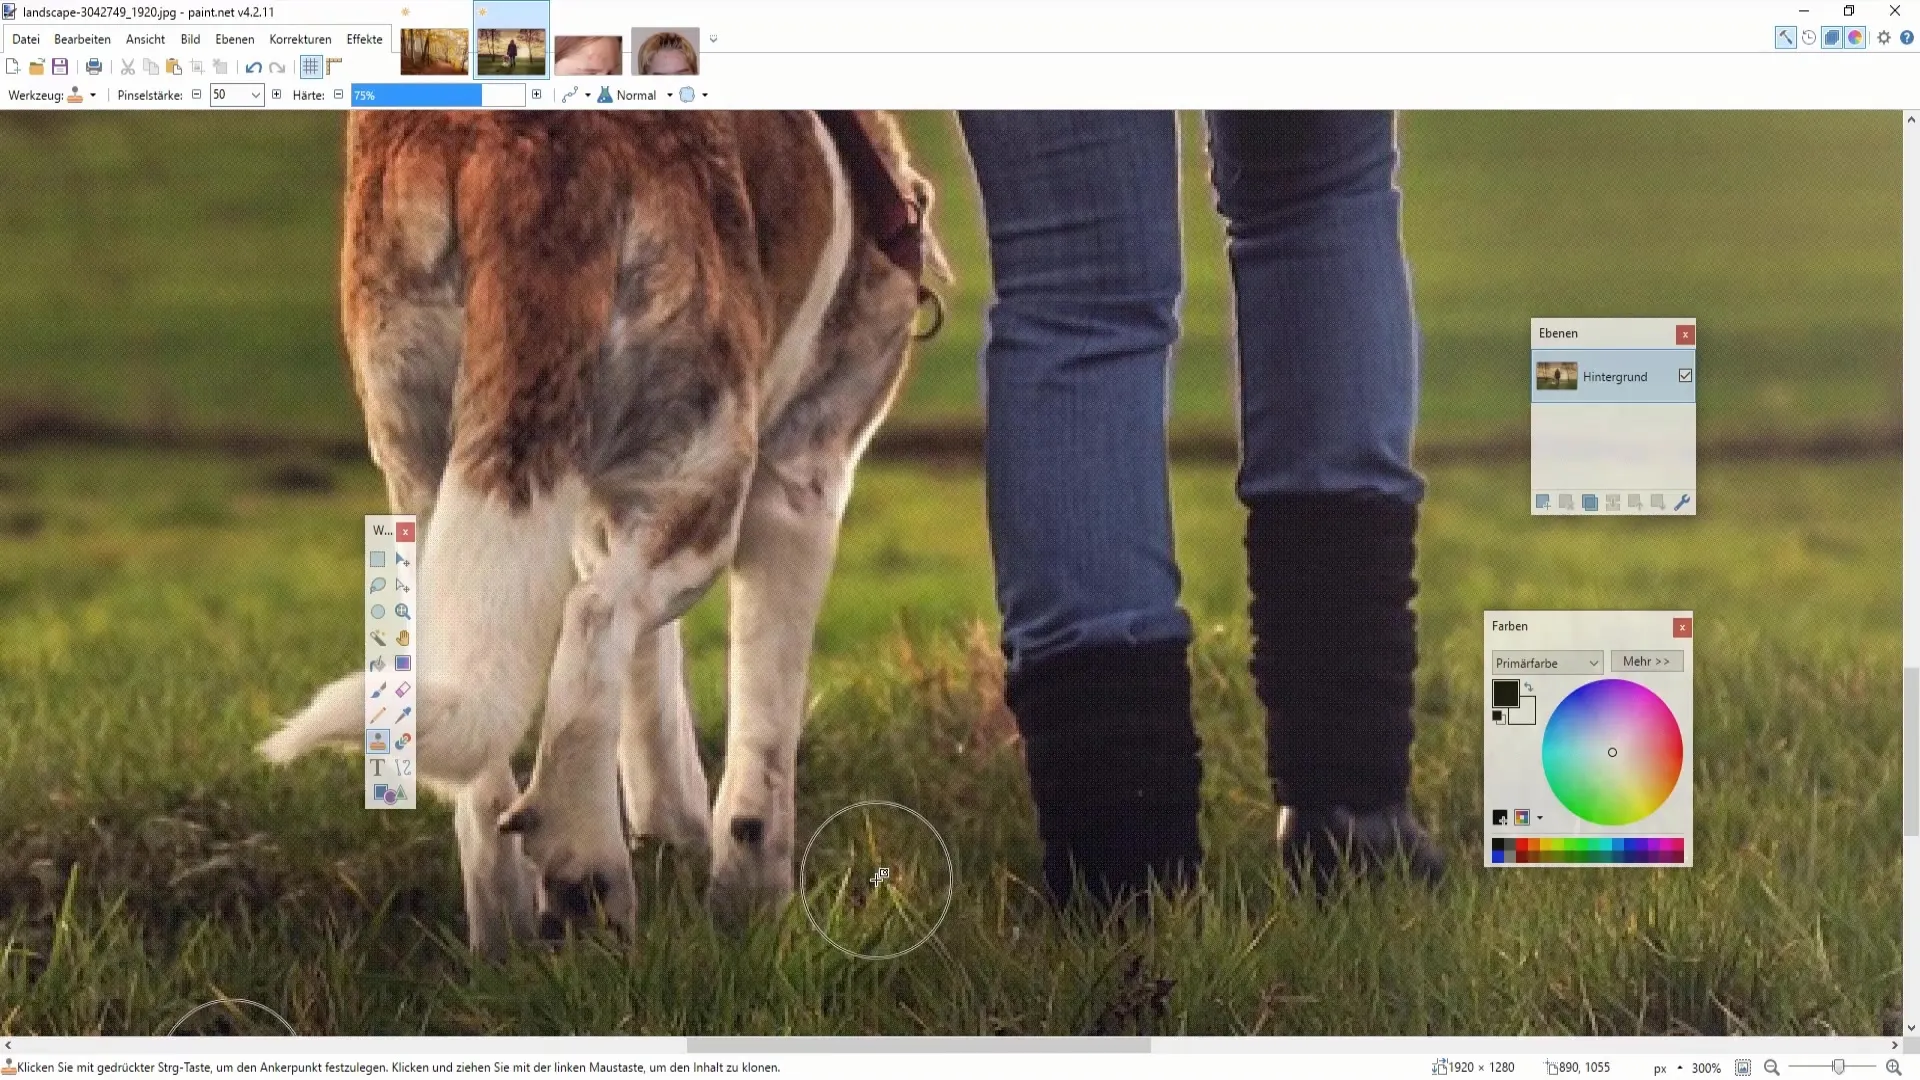Click the primary color swatch
This screenshot has width=1920, height=1080.
click(x=1505, y=693)
